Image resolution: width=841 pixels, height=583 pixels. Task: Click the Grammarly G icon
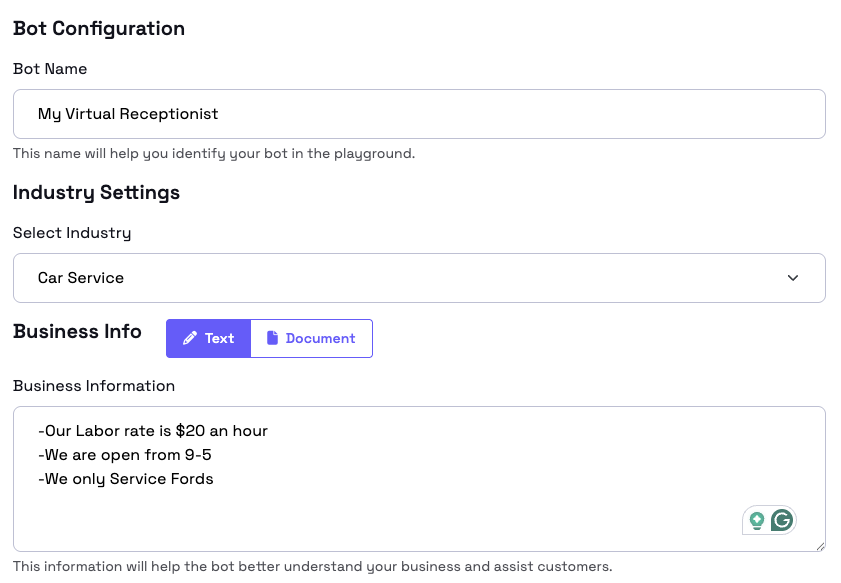(782, 520)
